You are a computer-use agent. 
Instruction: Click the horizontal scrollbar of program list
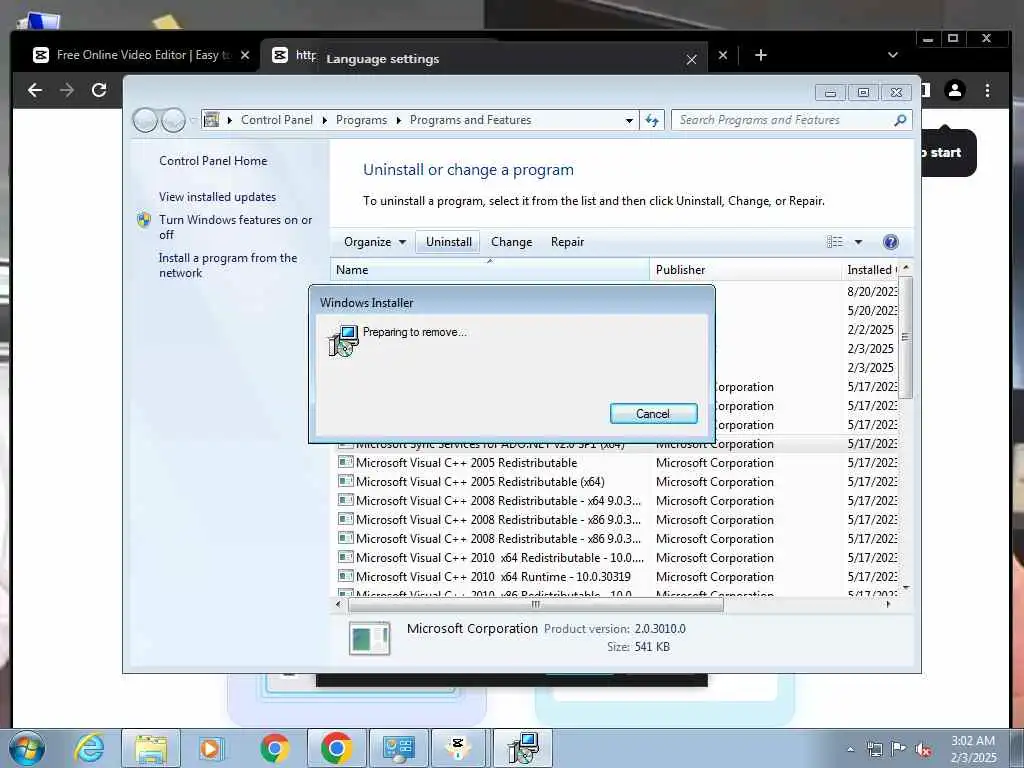point(536,605)
